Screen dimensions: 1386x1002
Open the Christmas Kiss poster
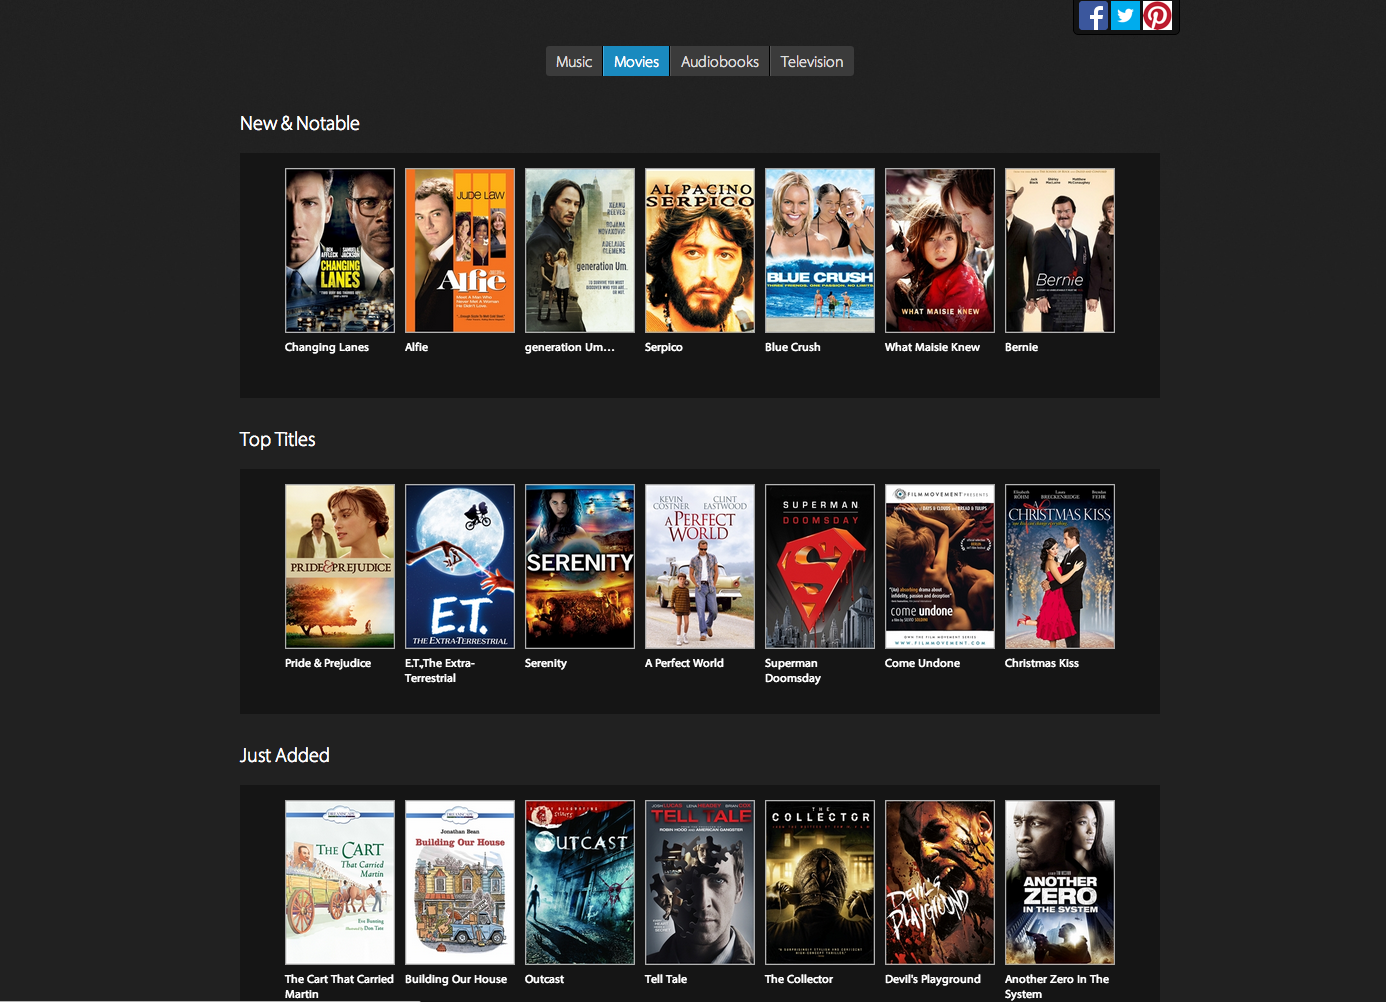[1060, 566]
